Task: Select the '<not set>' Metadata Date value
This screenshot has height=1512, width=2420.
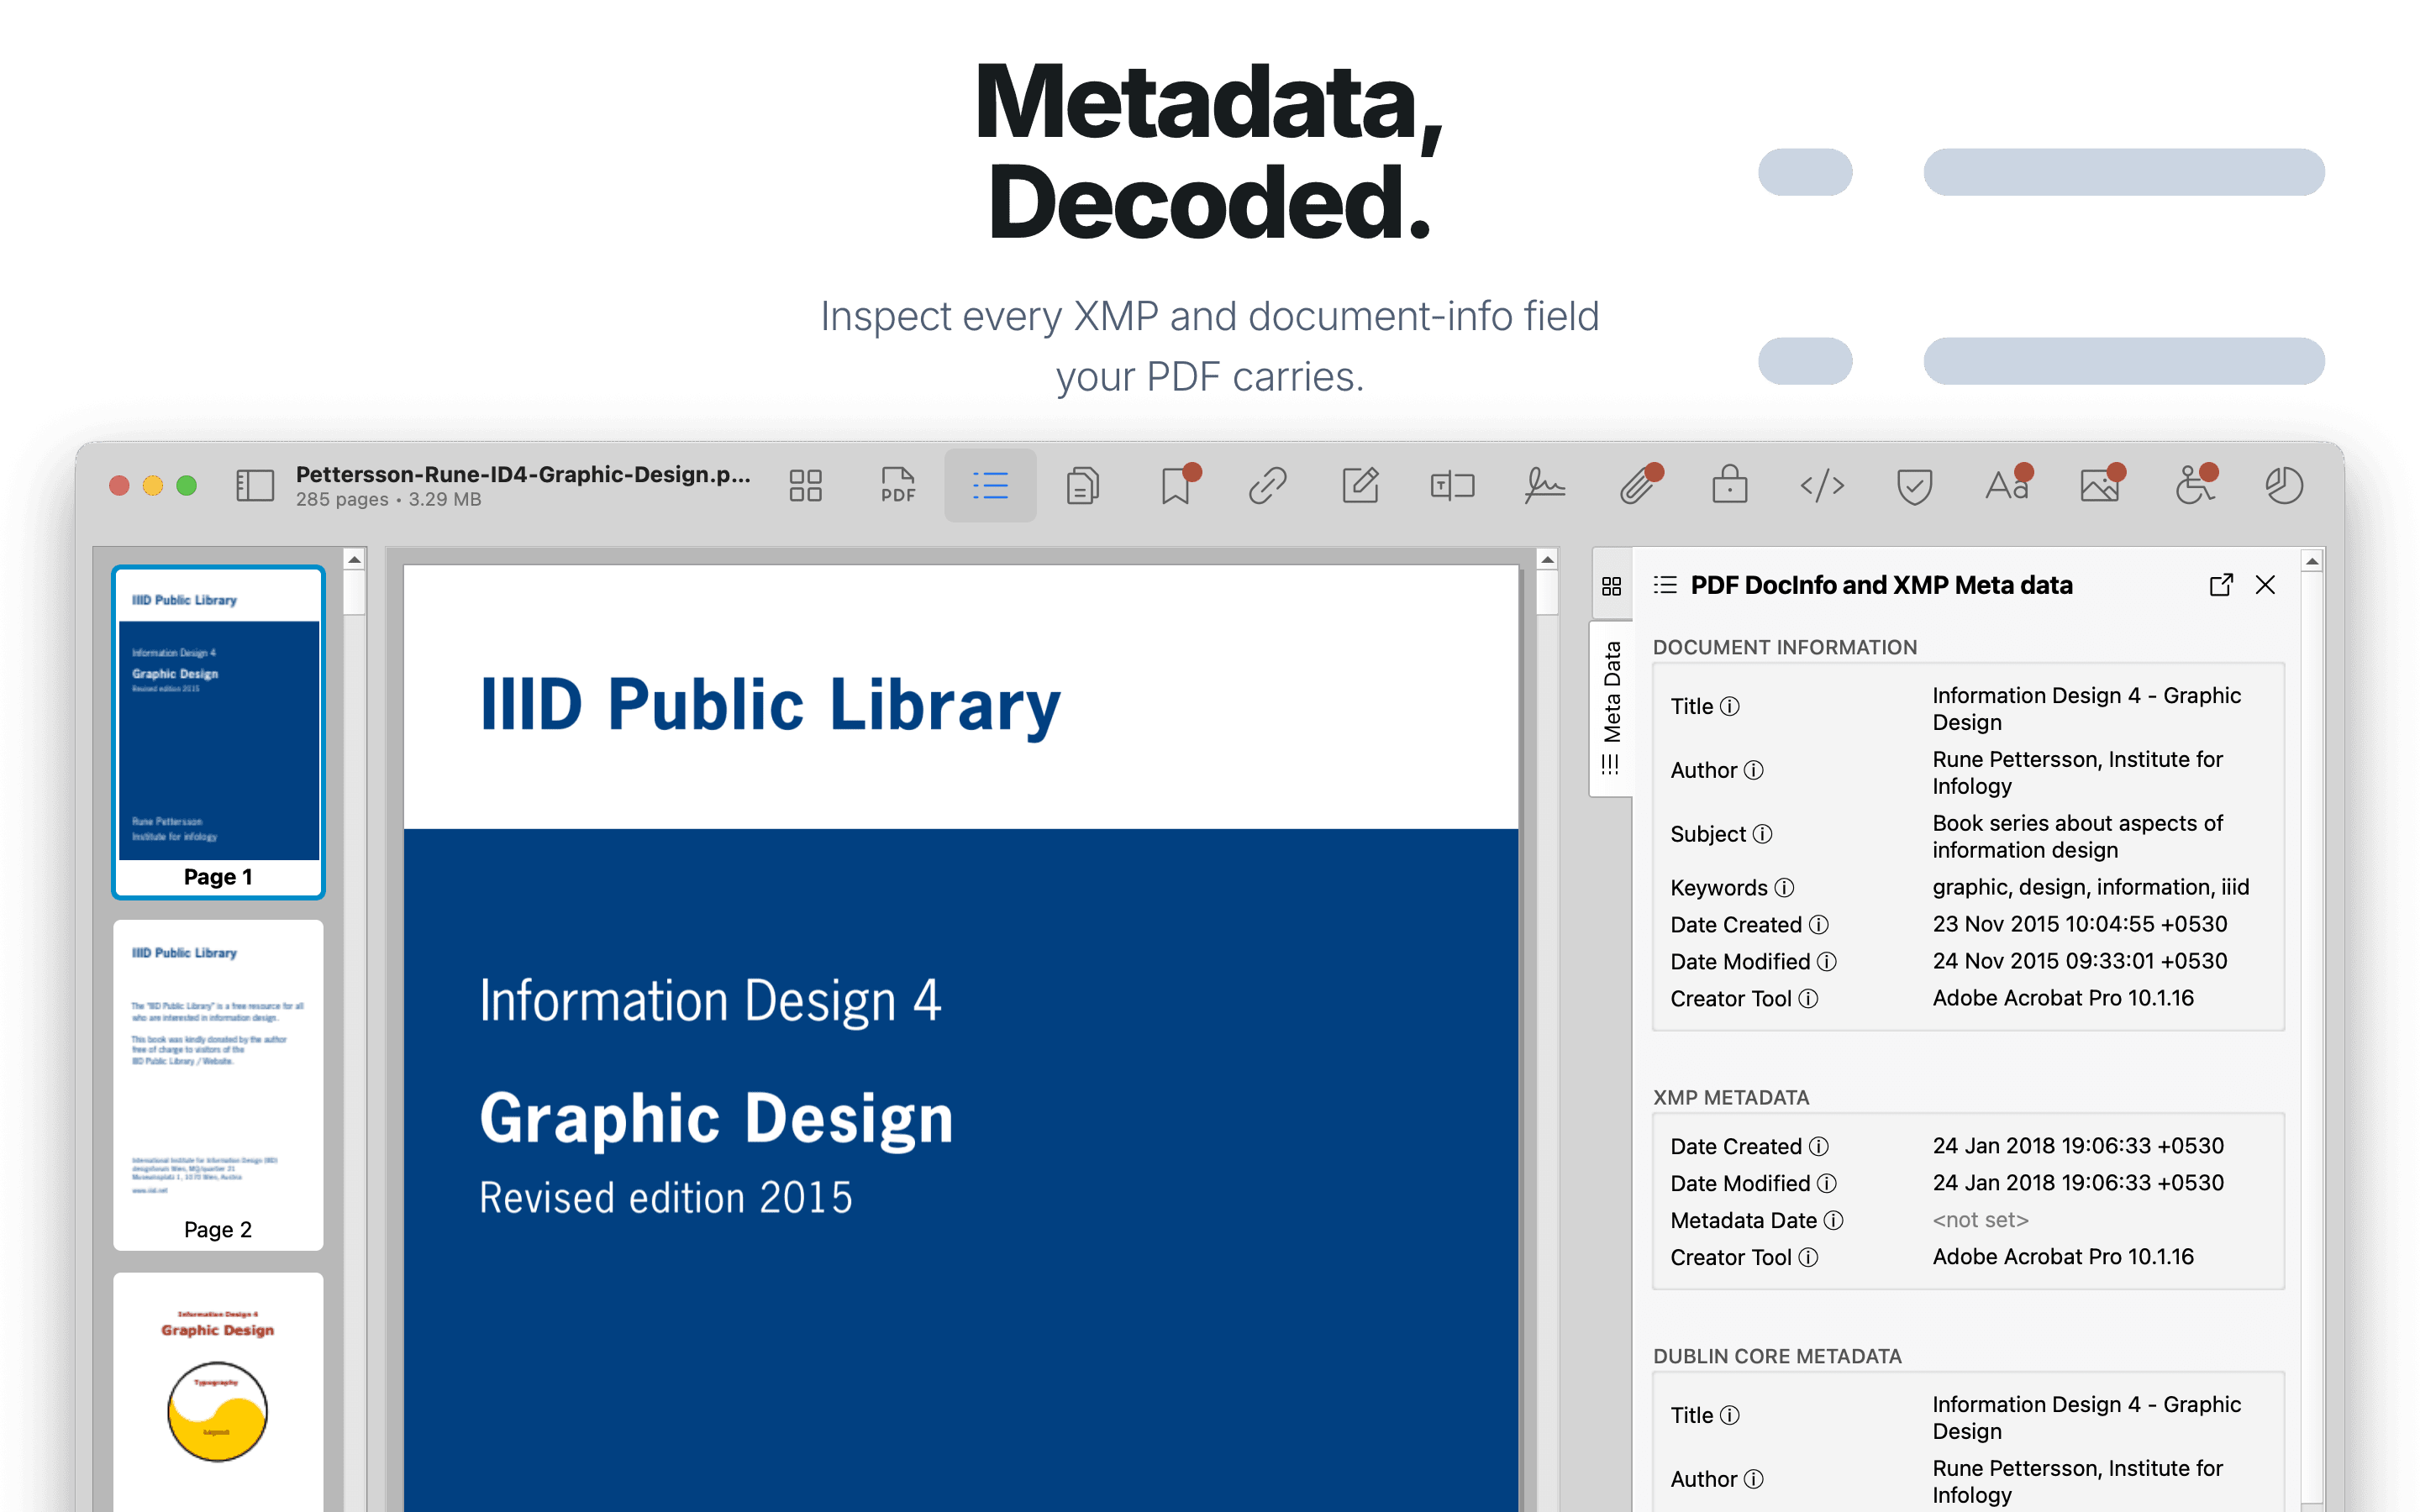Action: (x=1980, y=1220)
